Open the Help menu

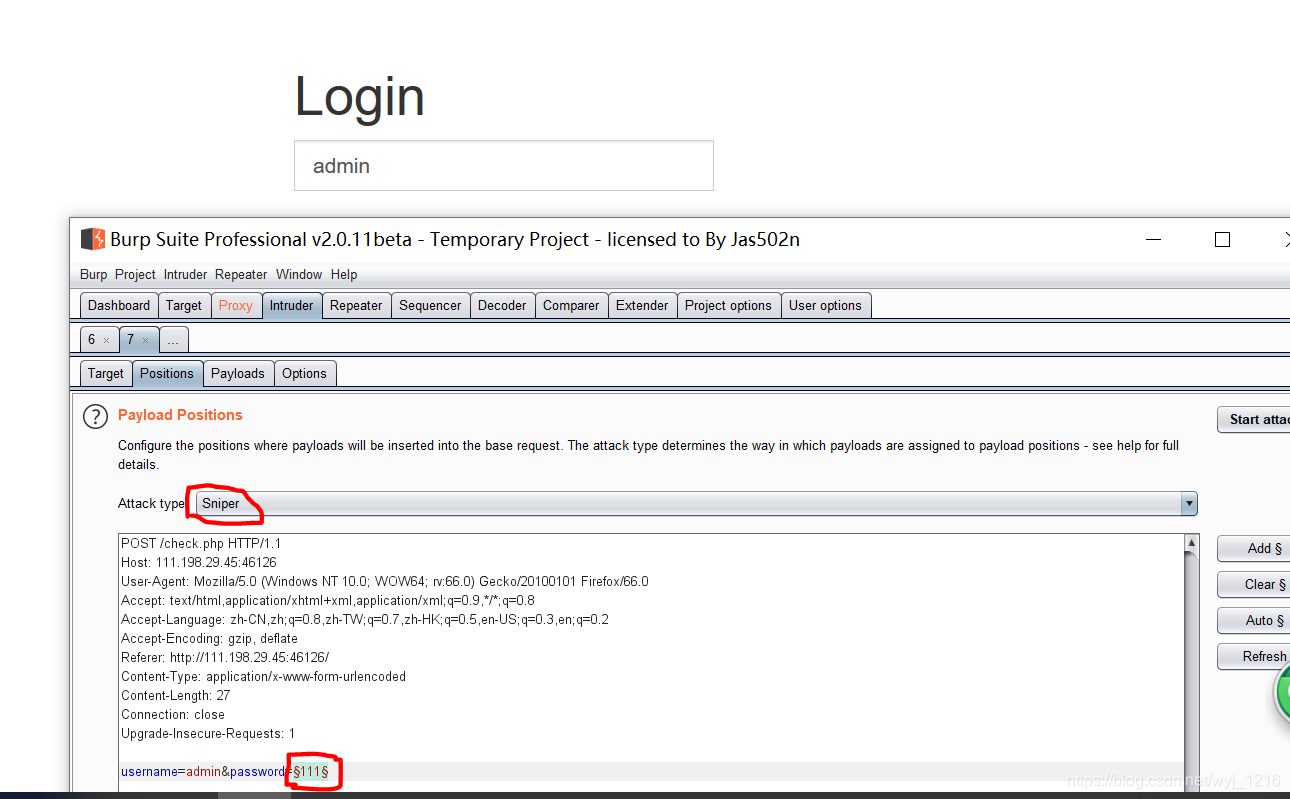344,274
